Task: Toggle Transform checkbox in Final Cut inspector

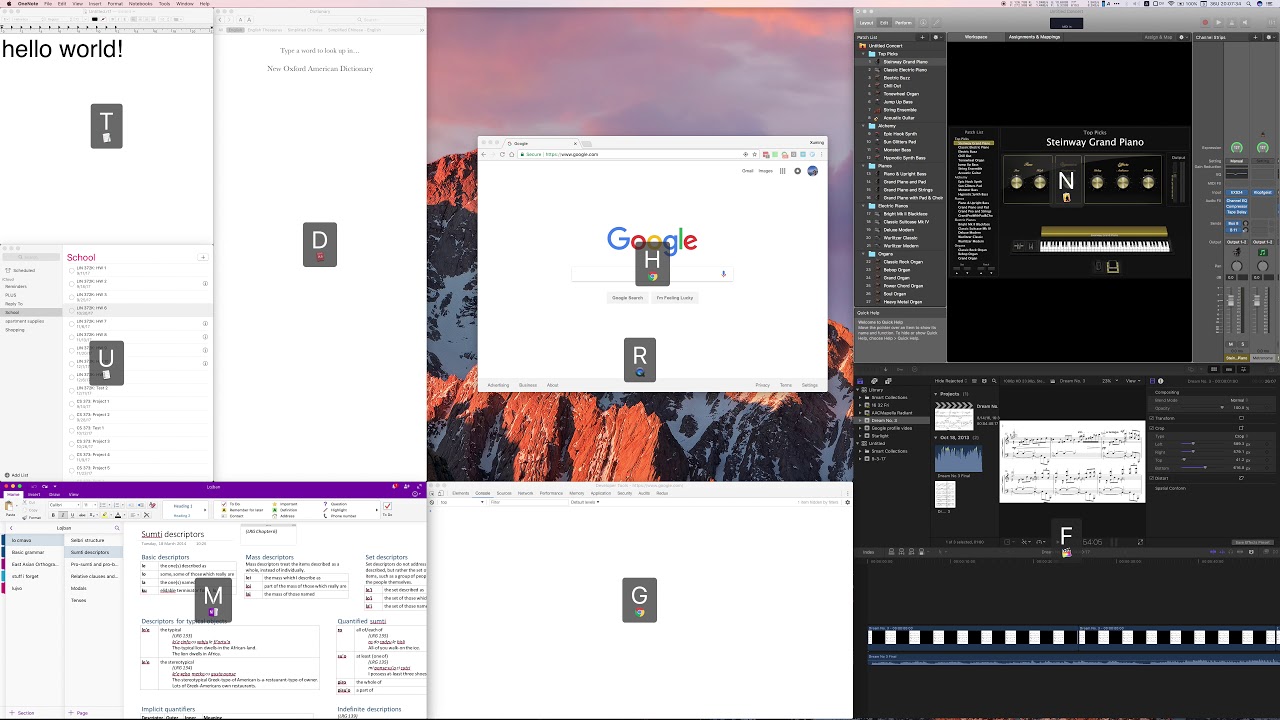Action: 1151,418
